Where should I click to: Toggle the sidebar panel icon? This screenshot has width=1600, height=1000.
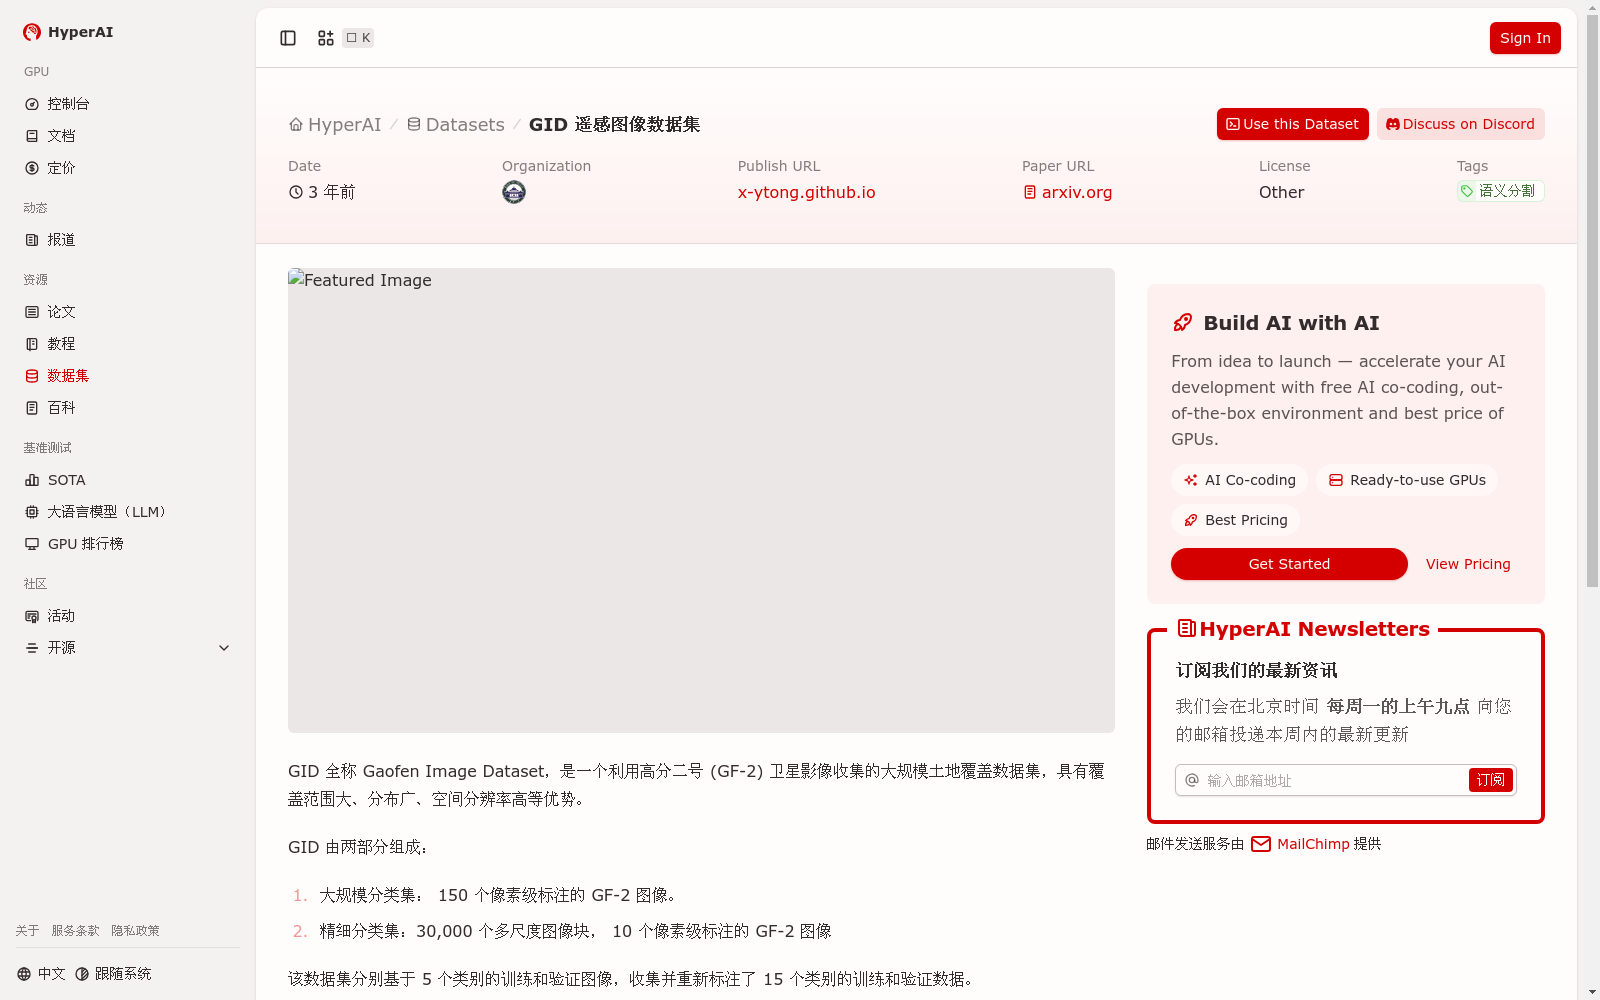pos(288,38)
